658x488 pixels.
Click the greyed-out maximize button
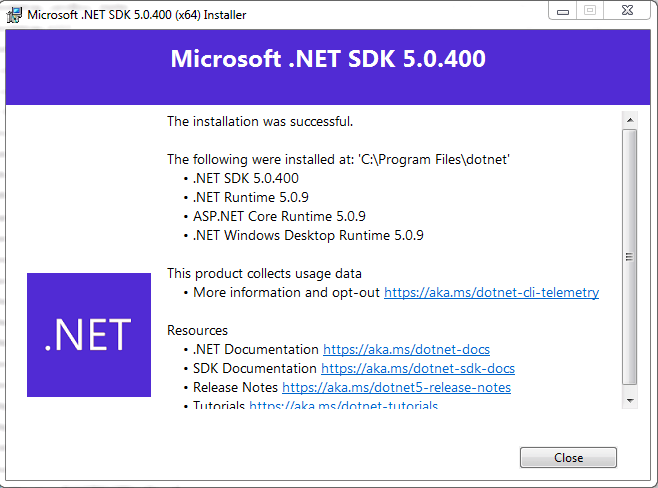point(590,10)
